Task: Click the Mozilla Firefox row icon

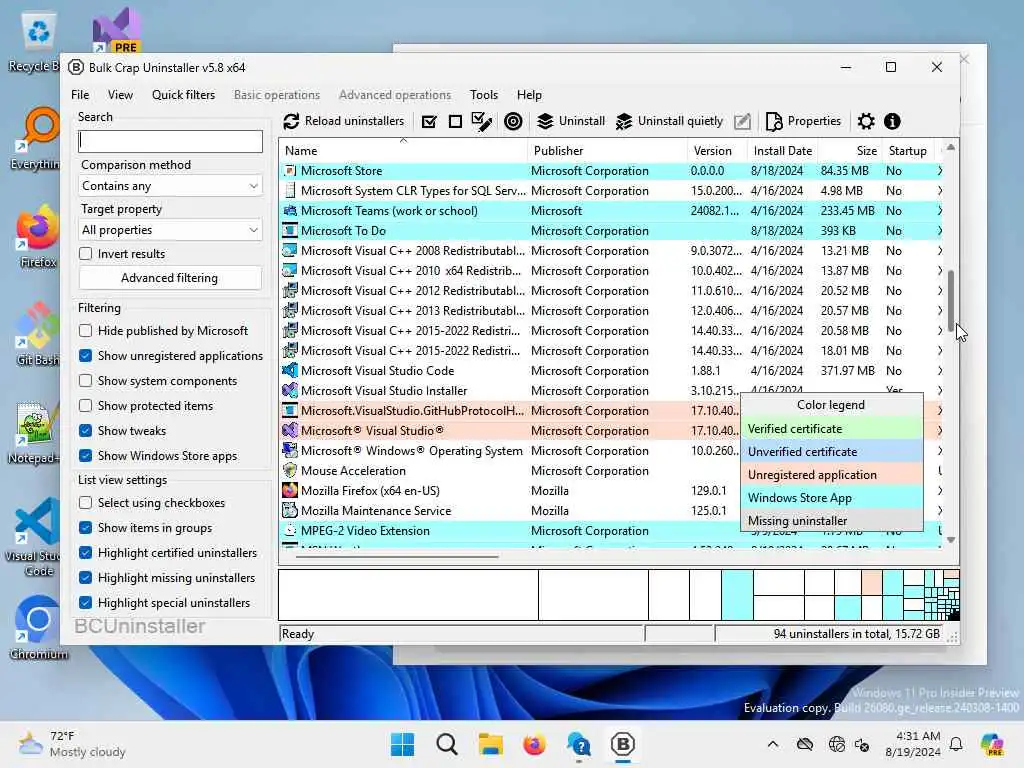Action: click(x=290, y=490)
